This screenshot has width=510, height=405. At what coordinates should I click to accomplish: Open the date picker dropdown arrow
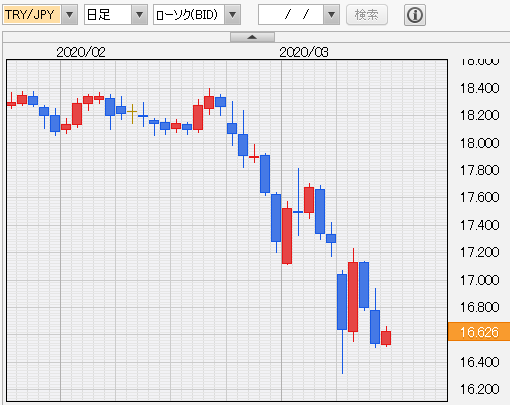[331, 15]
